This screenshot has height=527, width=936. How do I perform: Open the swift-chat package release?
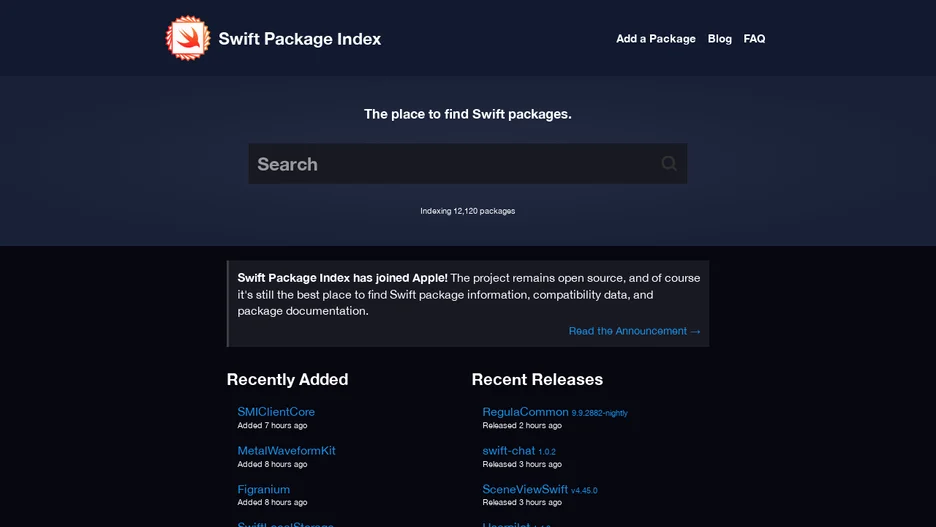(509, 451)
